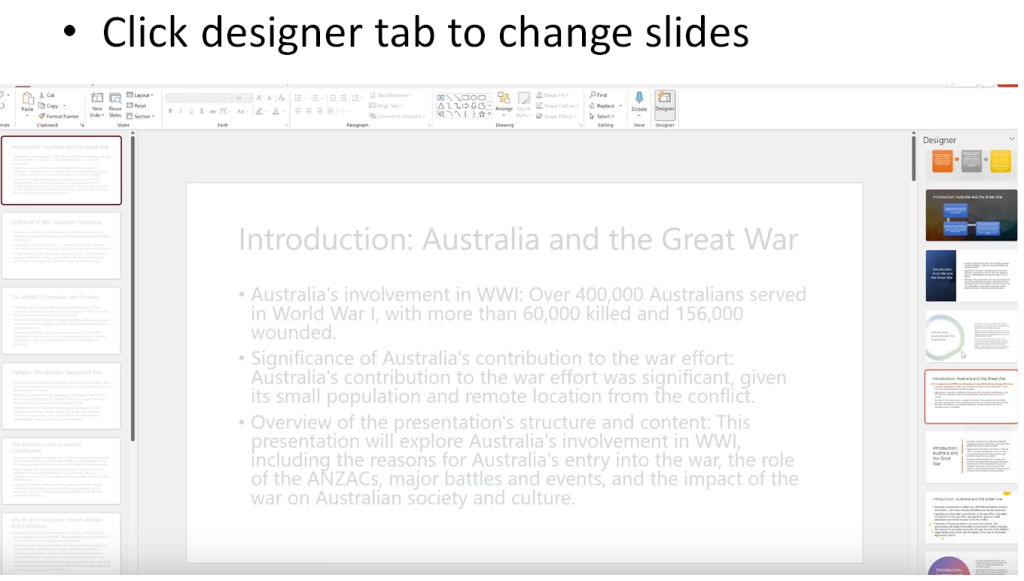Decrease the list indent level
The width and height of the screenshot is (1024, 581).
(x=332, y=98)
